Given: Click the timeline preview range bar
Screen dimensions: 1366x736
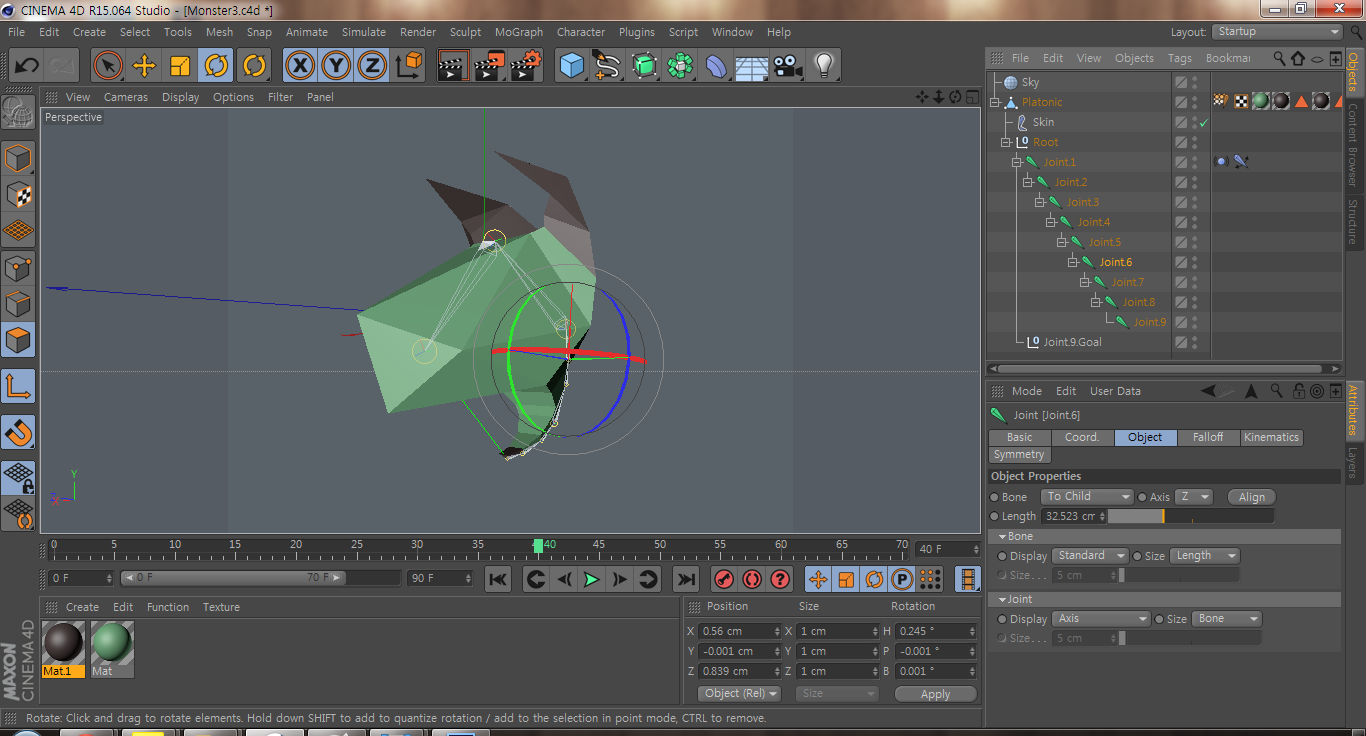Looking at the screenshot, I should click(233, 578).
